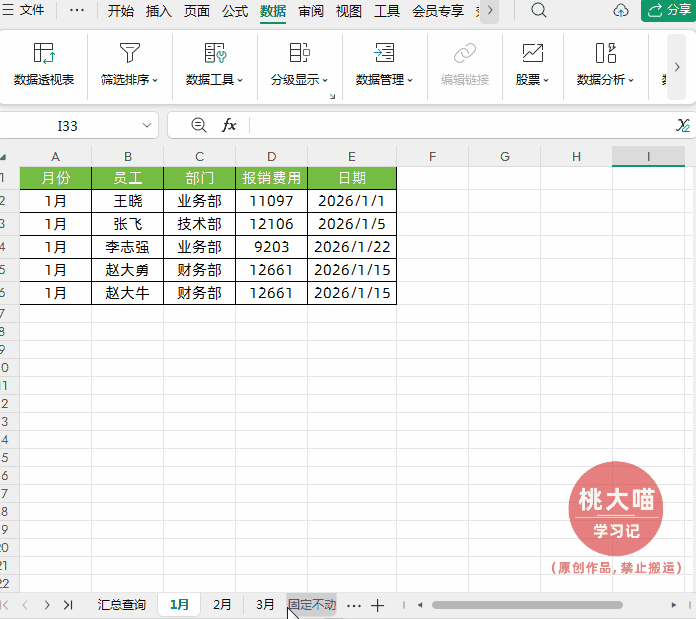696x619 pixels.
Task: Go to previous sheet arrow
Action: click(25, 605)
